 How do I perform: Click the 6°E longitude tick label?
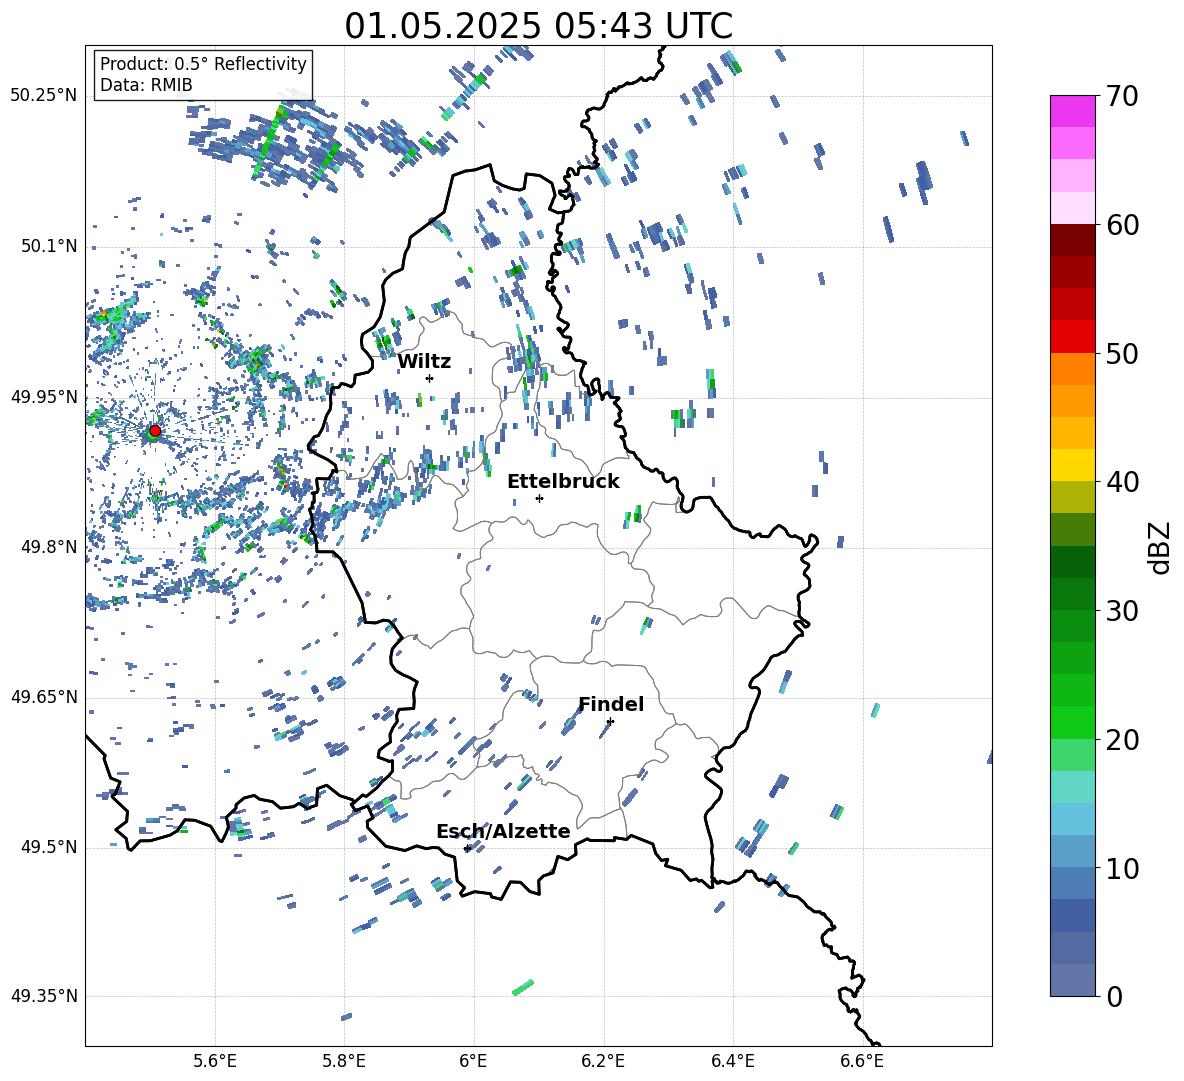(x=473, y=1061)
